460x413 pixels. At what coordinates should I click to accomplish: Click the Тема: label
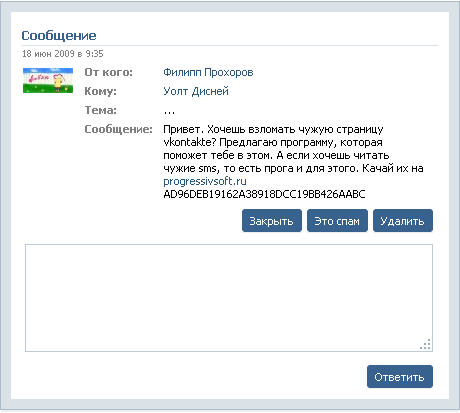click(101, 110)
